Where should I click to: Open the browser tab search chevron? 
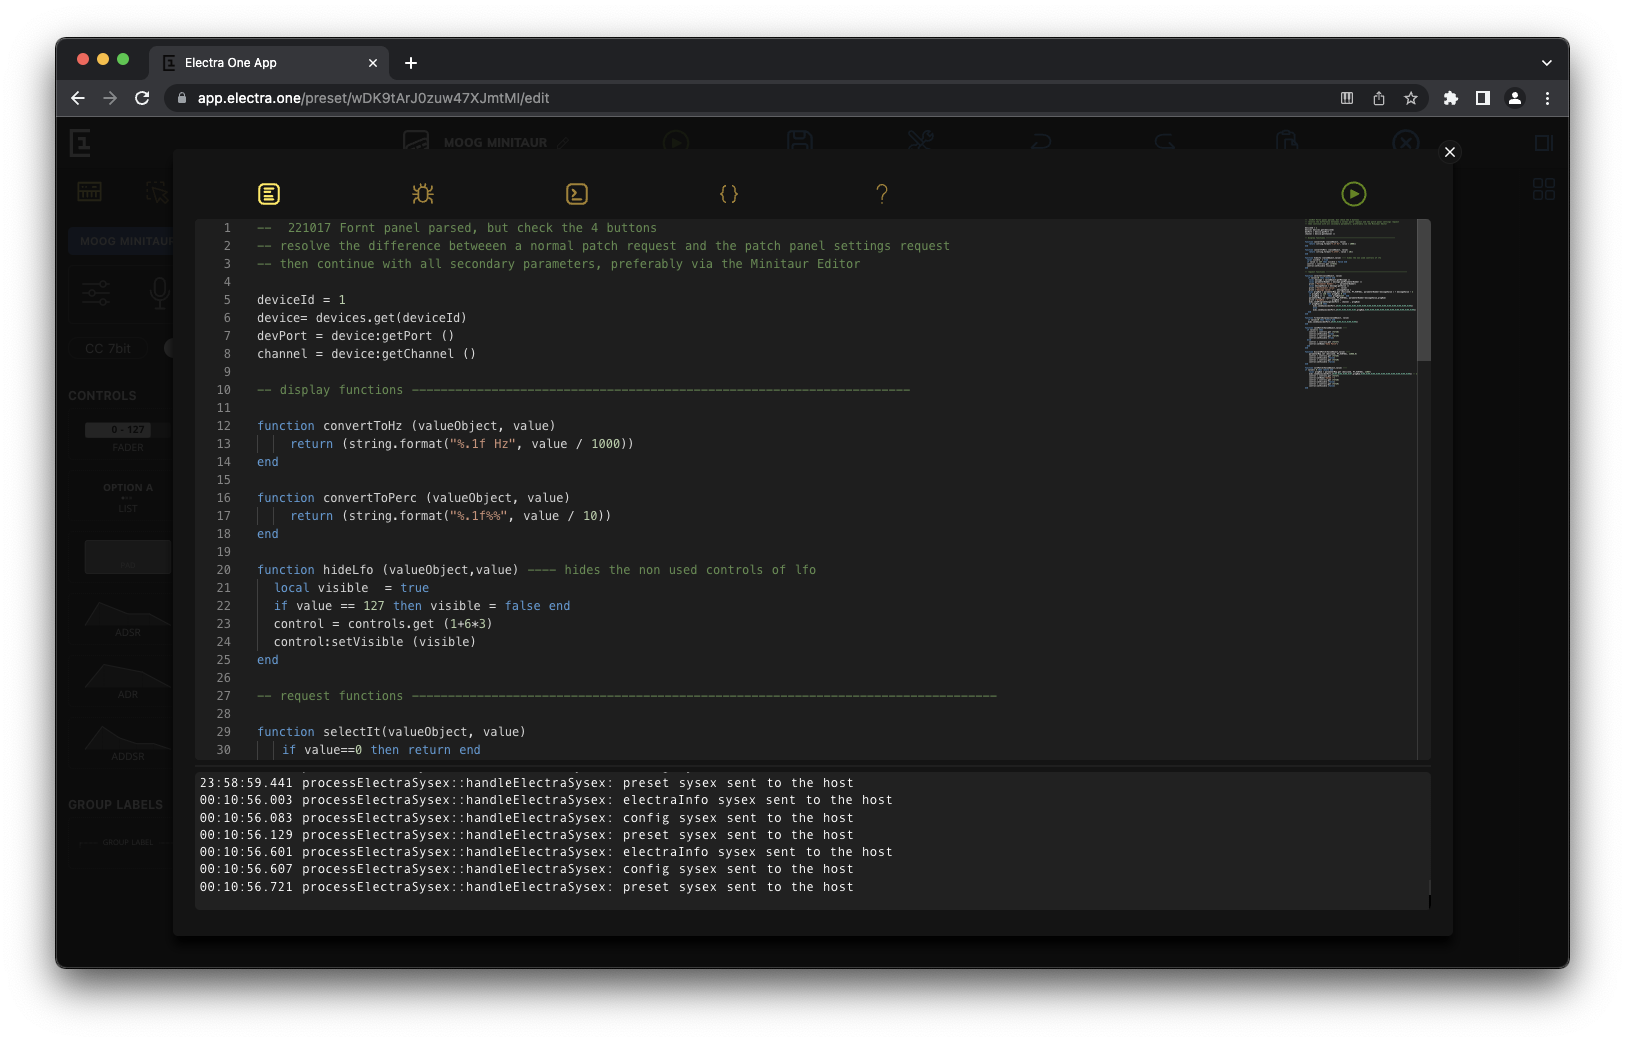1548,62
